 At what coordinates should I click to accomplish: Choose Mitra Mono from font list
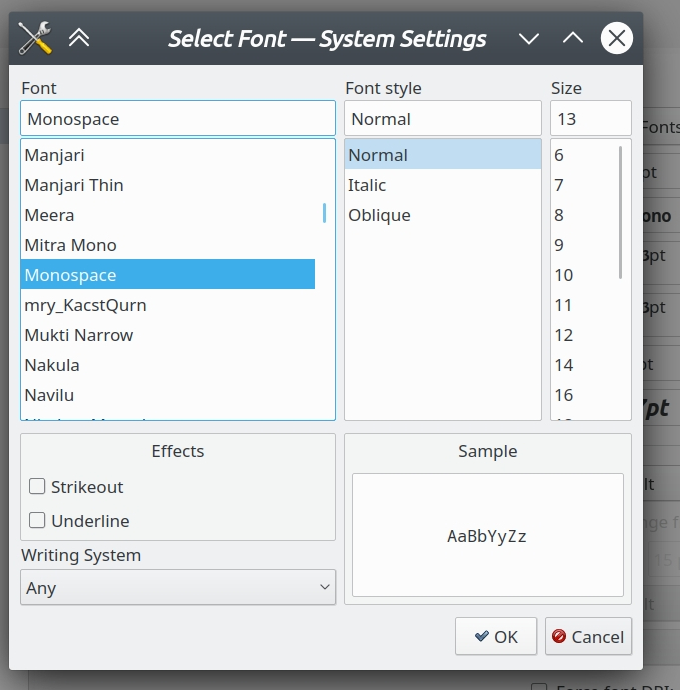(x=70, y=245)
